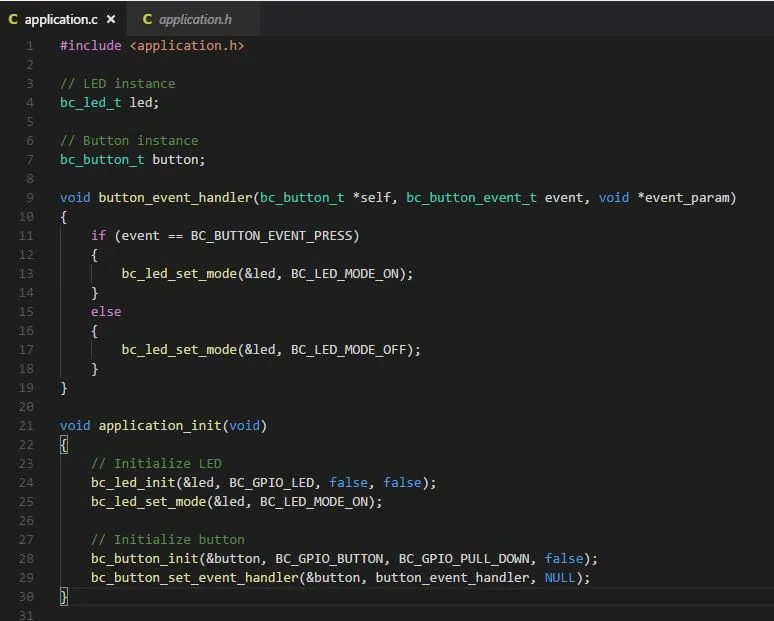
Task: Click BC_GPIO_BUTTON argument
Action: coord(329,559)
